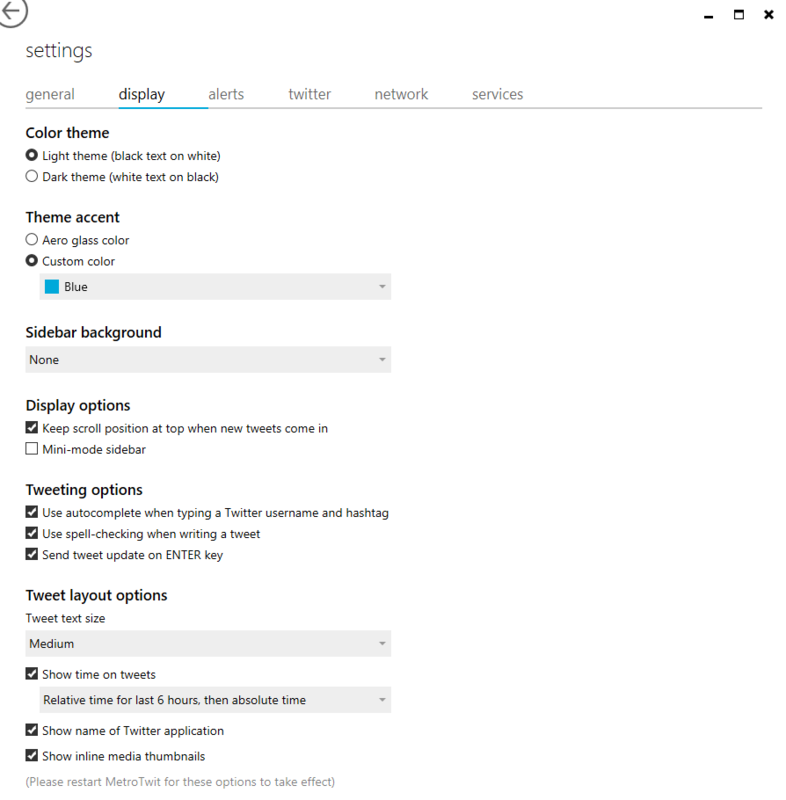Switch to the alerts tab

click(x=226, y=94)
